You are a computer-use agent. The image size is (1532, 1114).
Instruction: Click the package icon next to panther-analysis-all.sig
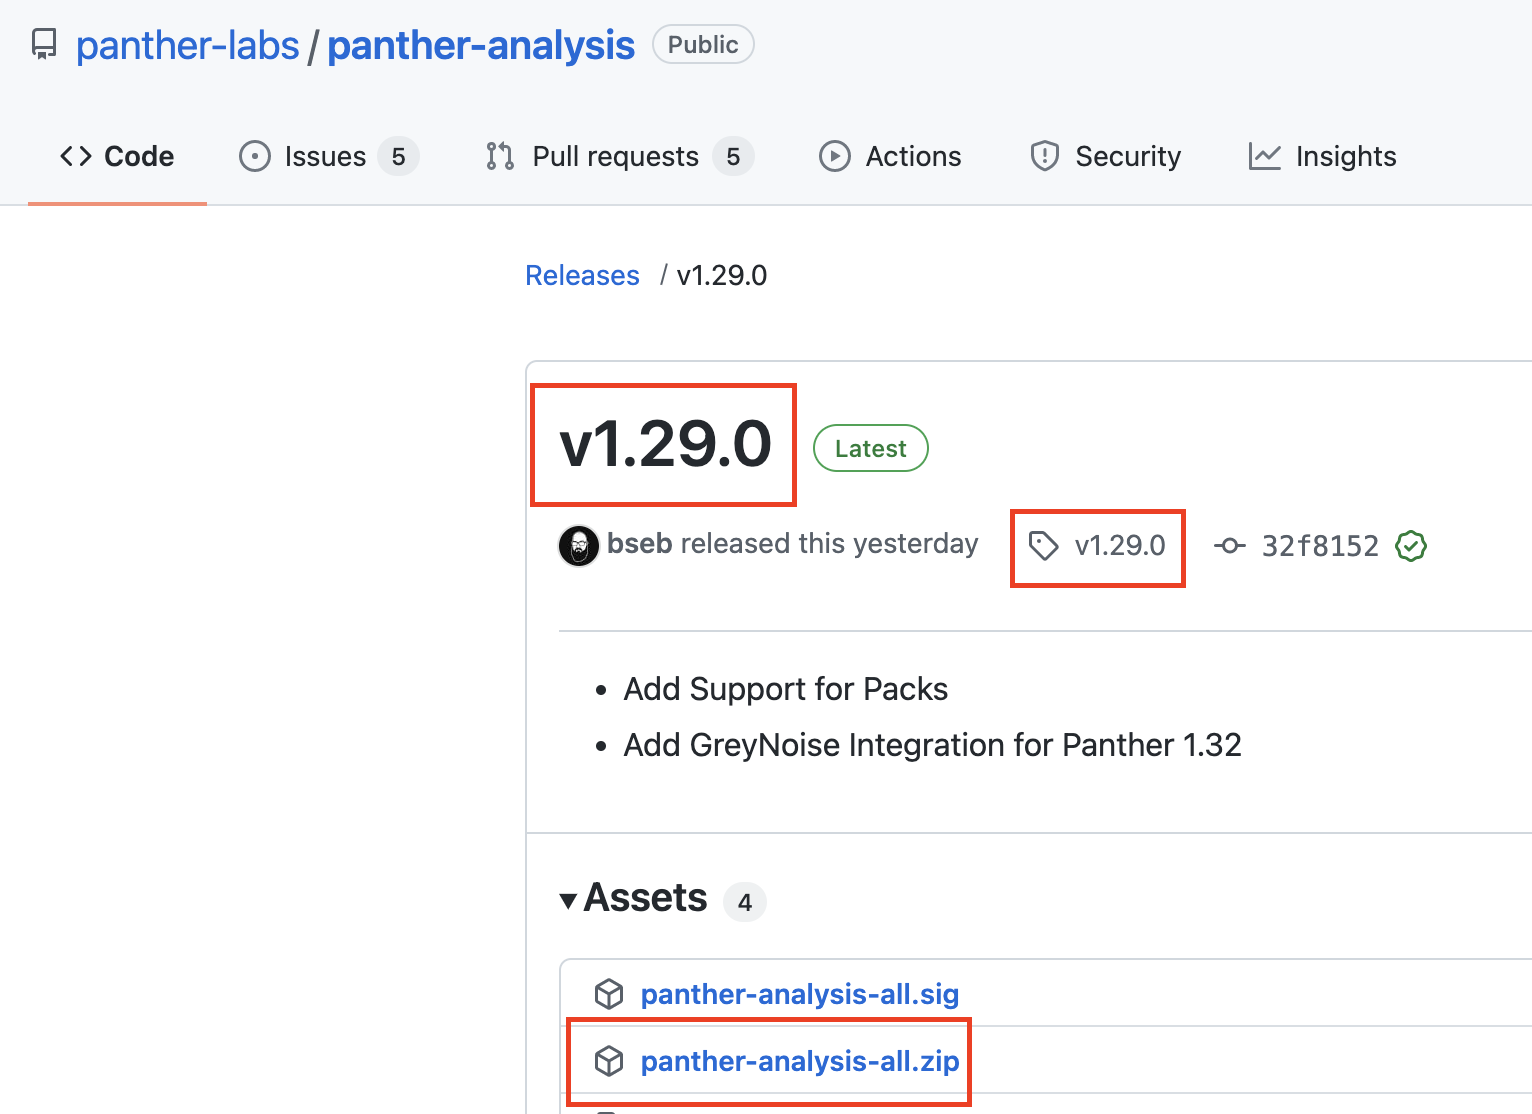point(610,993)
